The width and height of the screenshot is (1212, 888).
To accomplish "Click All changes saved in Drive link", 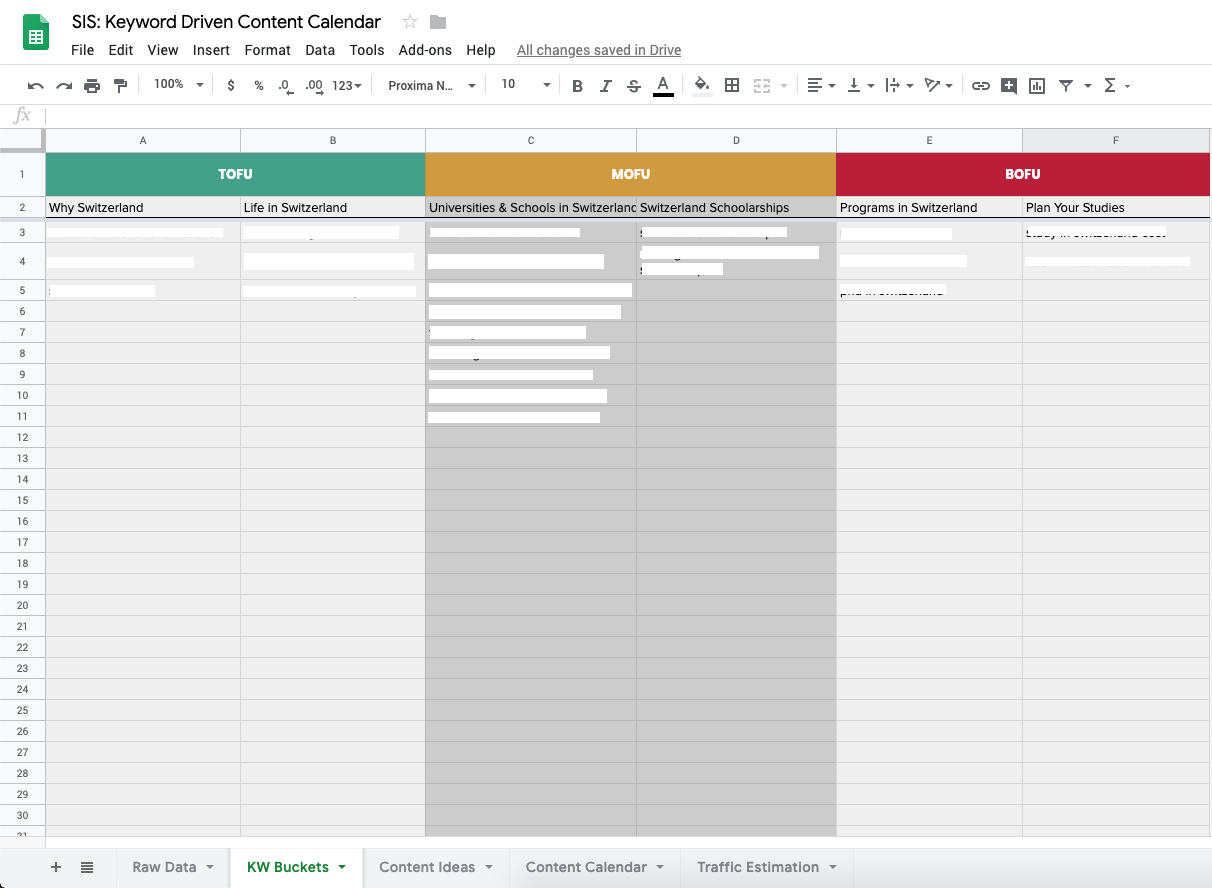I will point(599,50).
